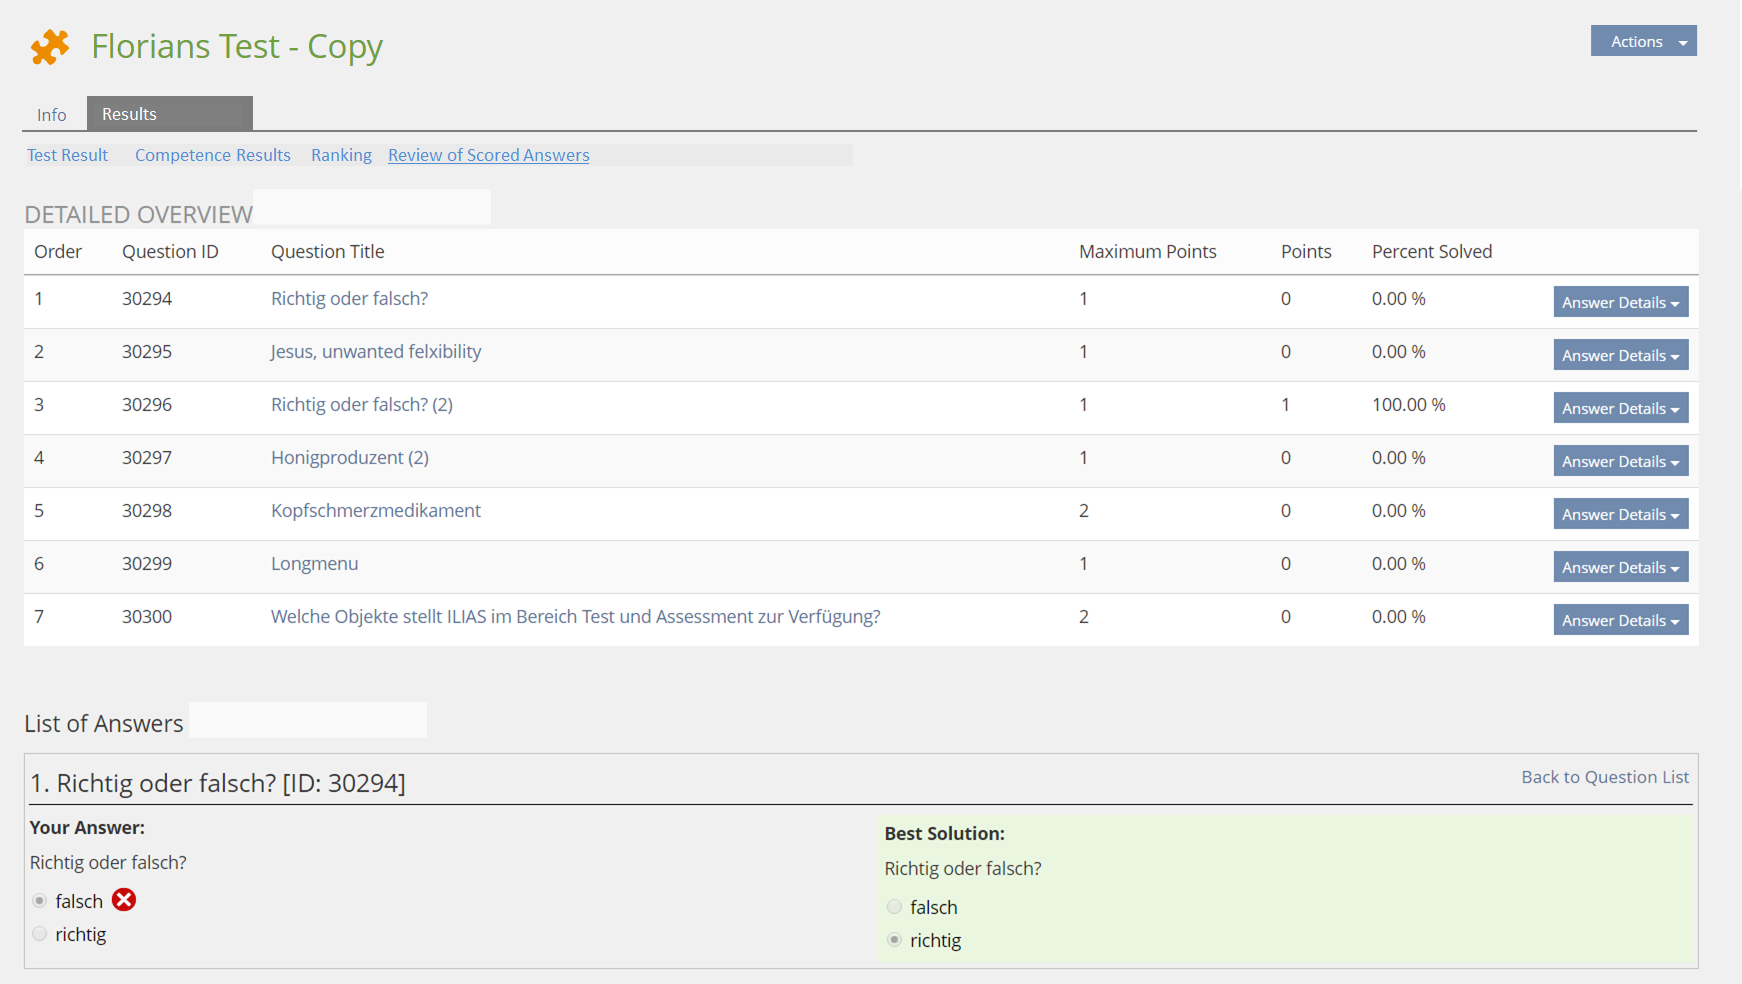This screenshot has height=984, width=1742.
Task: Click the Question Title column header
Action: [x=327, y=251]
